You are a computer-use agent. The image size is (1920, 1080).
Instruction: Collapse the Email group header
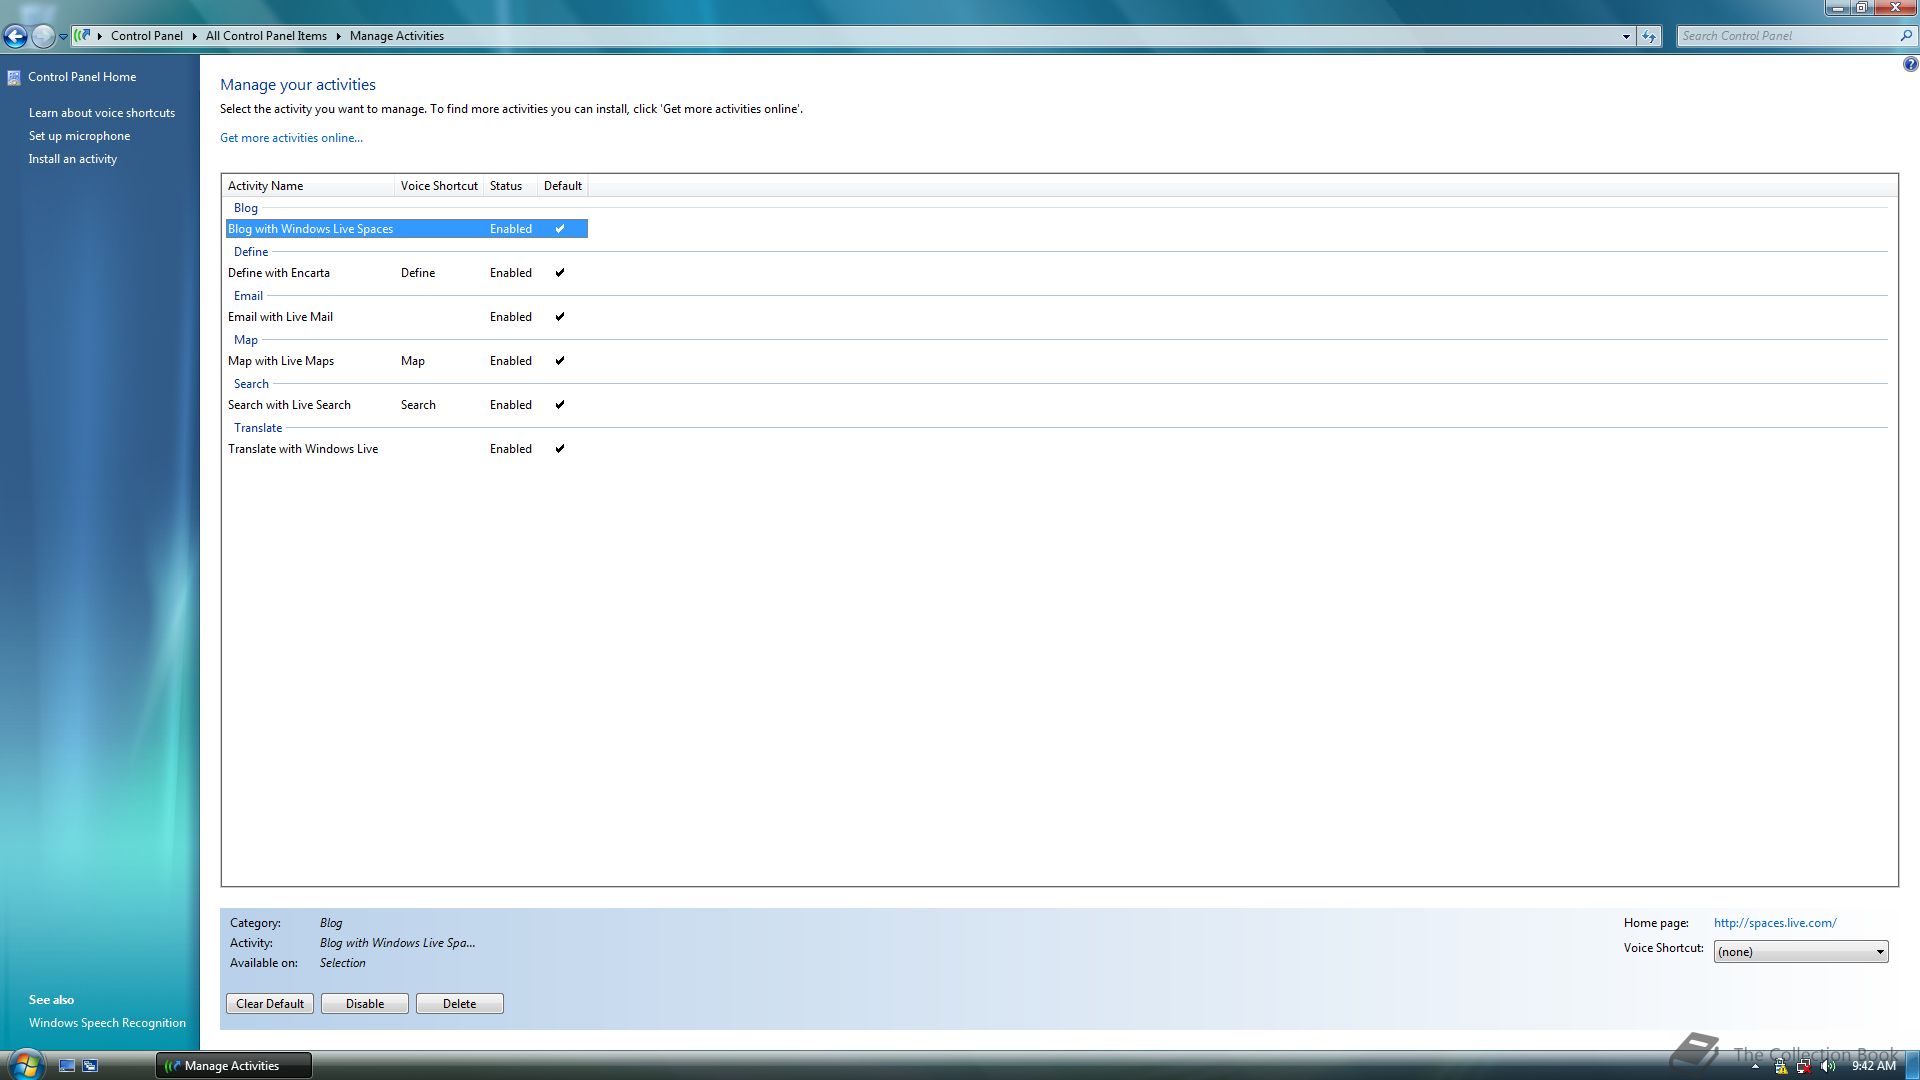pos(248,296)
